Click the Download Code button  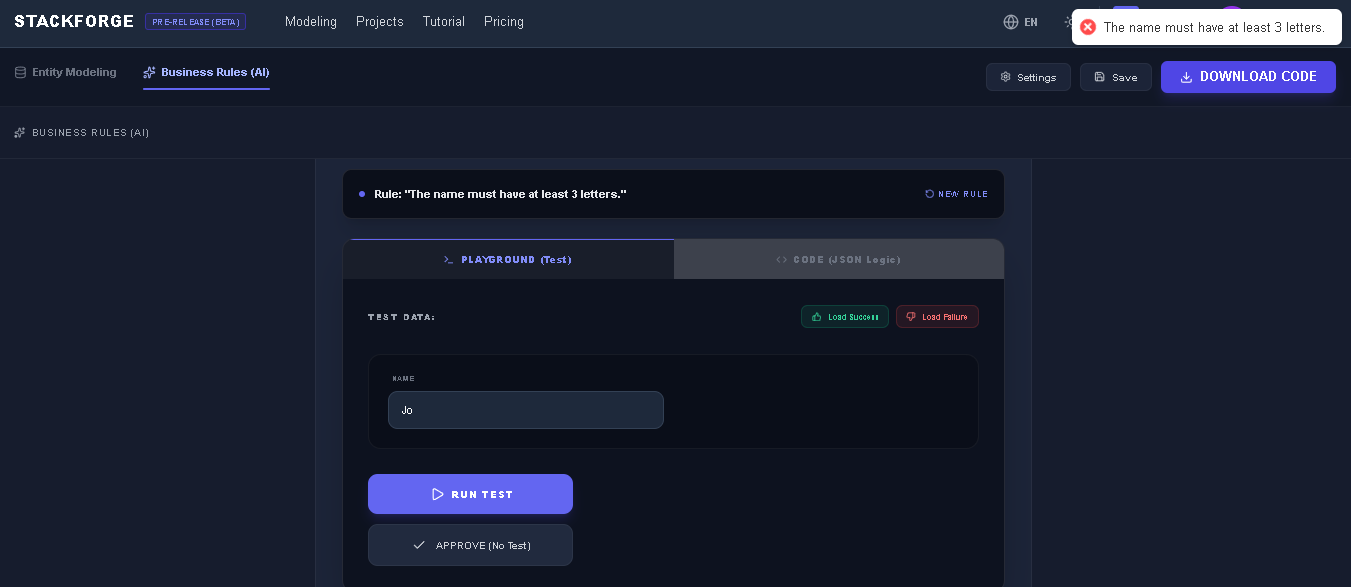point(1248,77)
